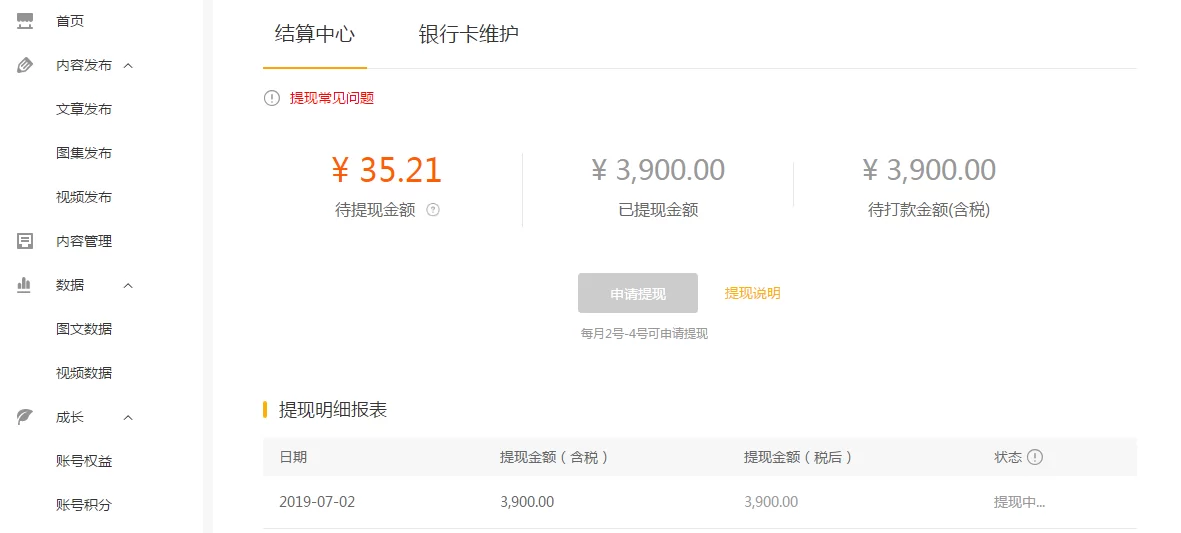The image size is (1181, 533).
Task: Click the leaf icon for 成长
Action: pos(26,417)
